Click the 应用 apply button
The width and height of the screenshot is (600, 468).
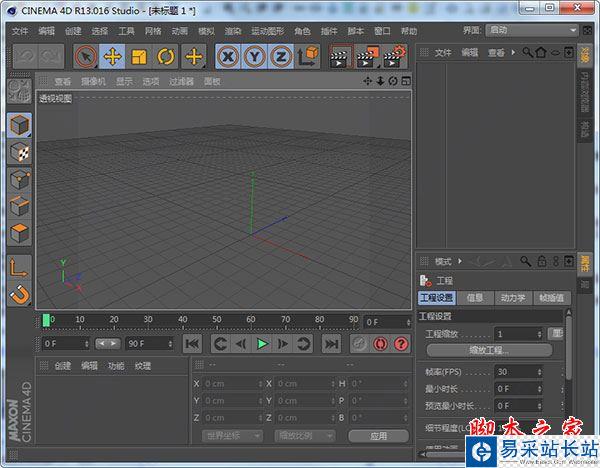[x=378, y=436]
